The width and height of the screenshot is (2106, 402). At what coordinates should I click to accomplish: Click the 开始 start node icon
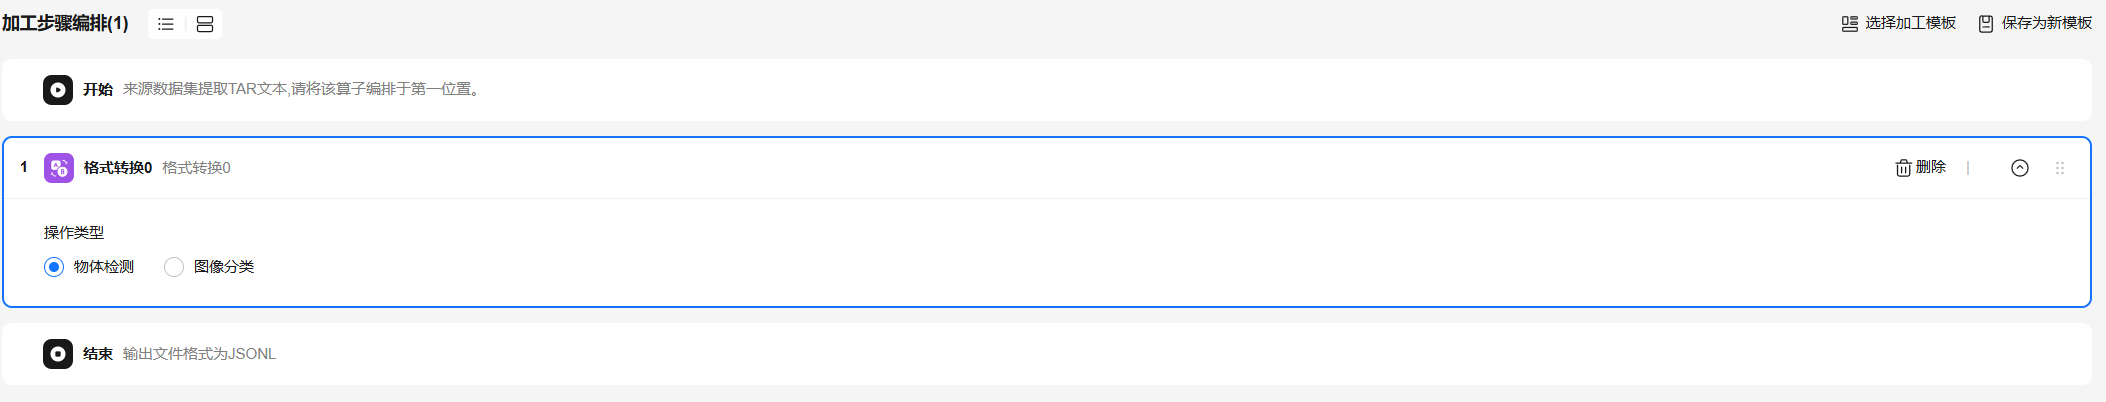(x=58, y=90)
